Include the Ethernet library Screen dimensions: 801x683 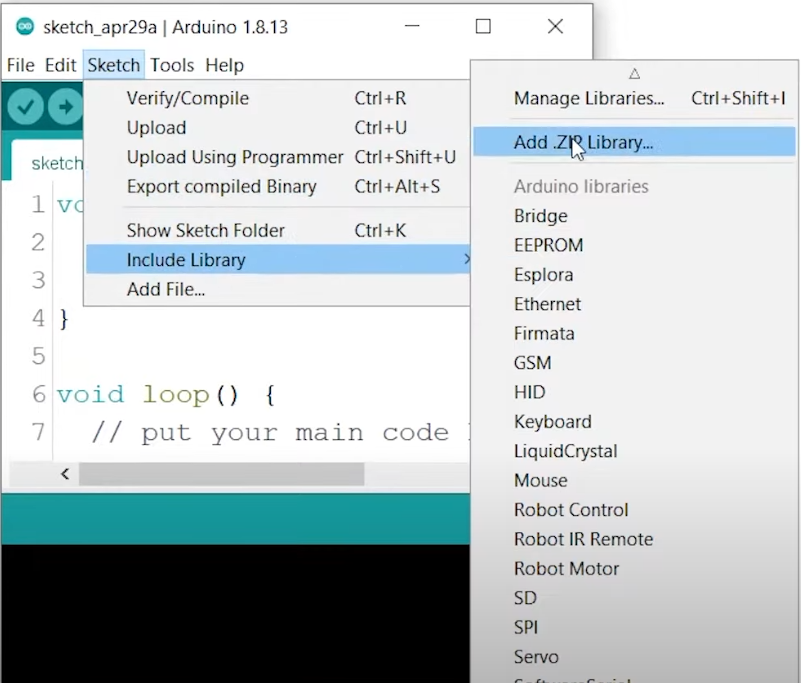click(634, 304)
